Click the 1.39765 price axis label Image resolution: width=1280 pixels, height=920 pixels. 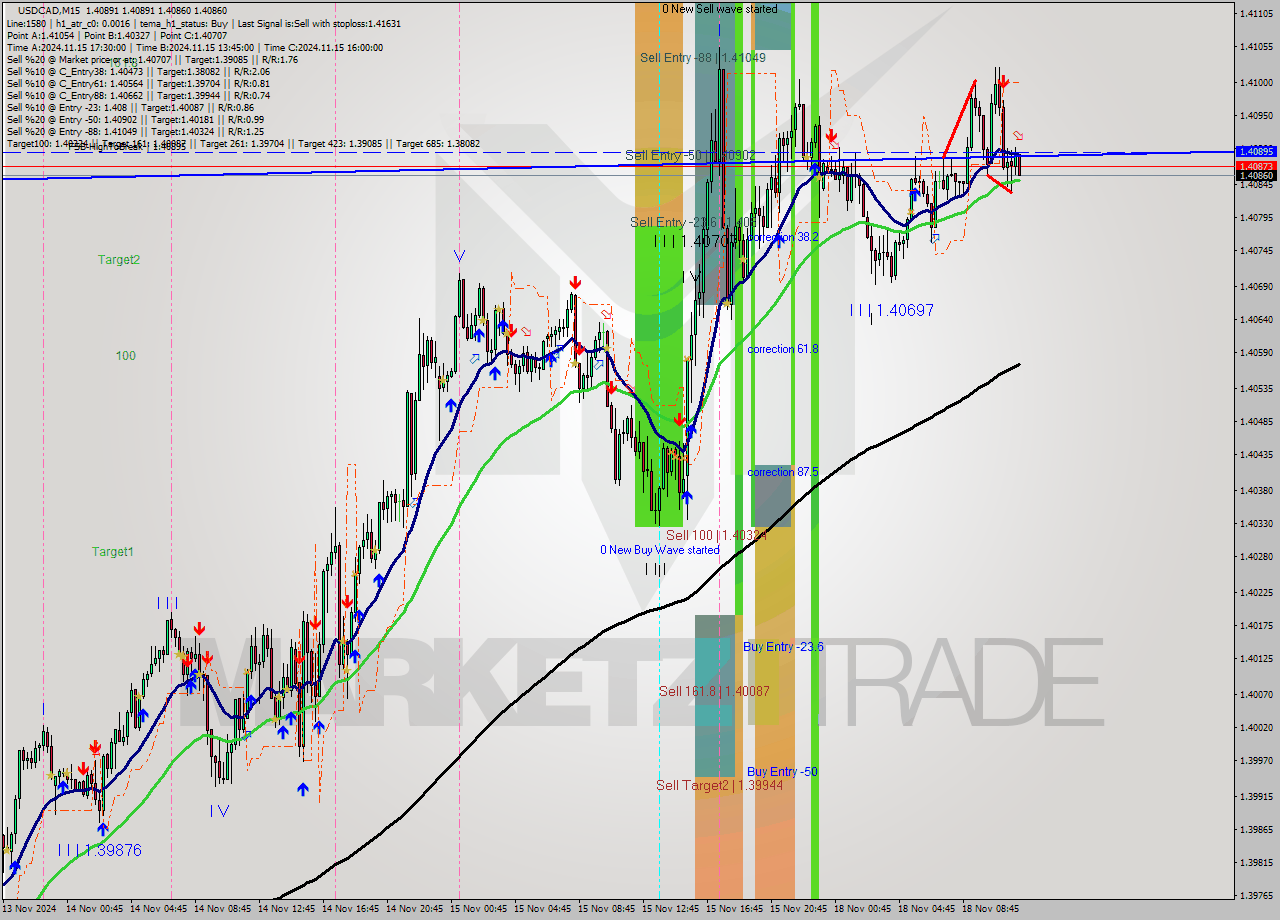[1256, 896]
